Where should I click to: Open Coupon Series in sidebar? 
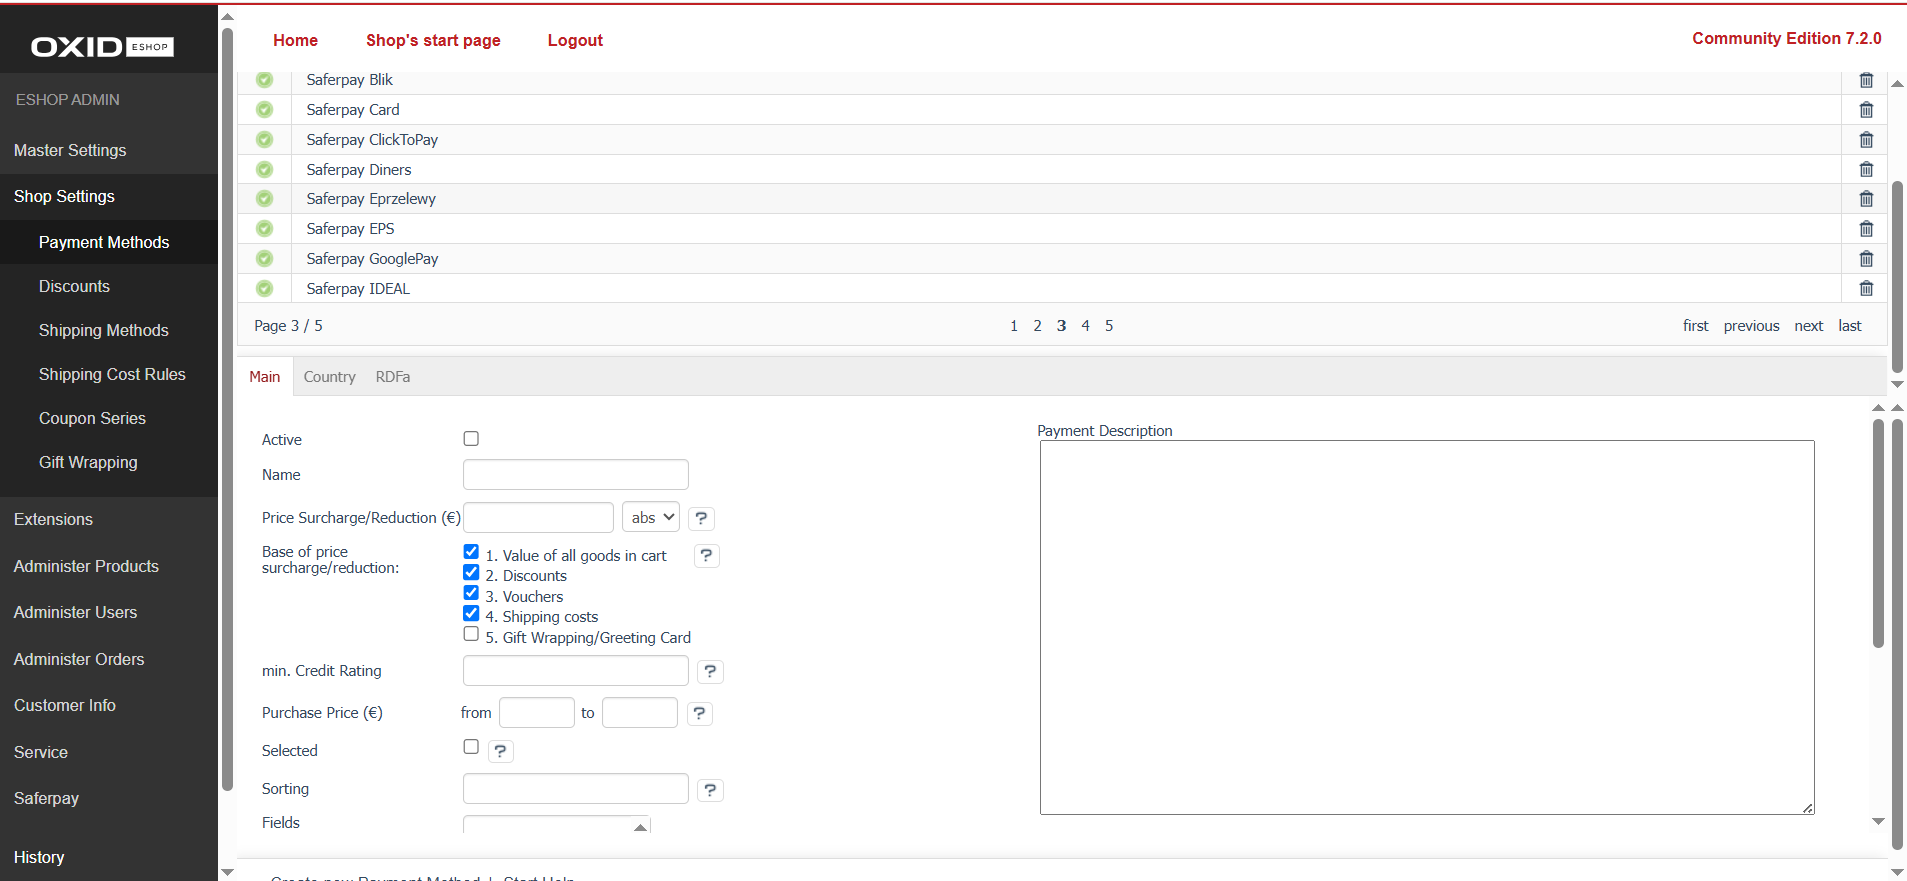tap(92, 418)
